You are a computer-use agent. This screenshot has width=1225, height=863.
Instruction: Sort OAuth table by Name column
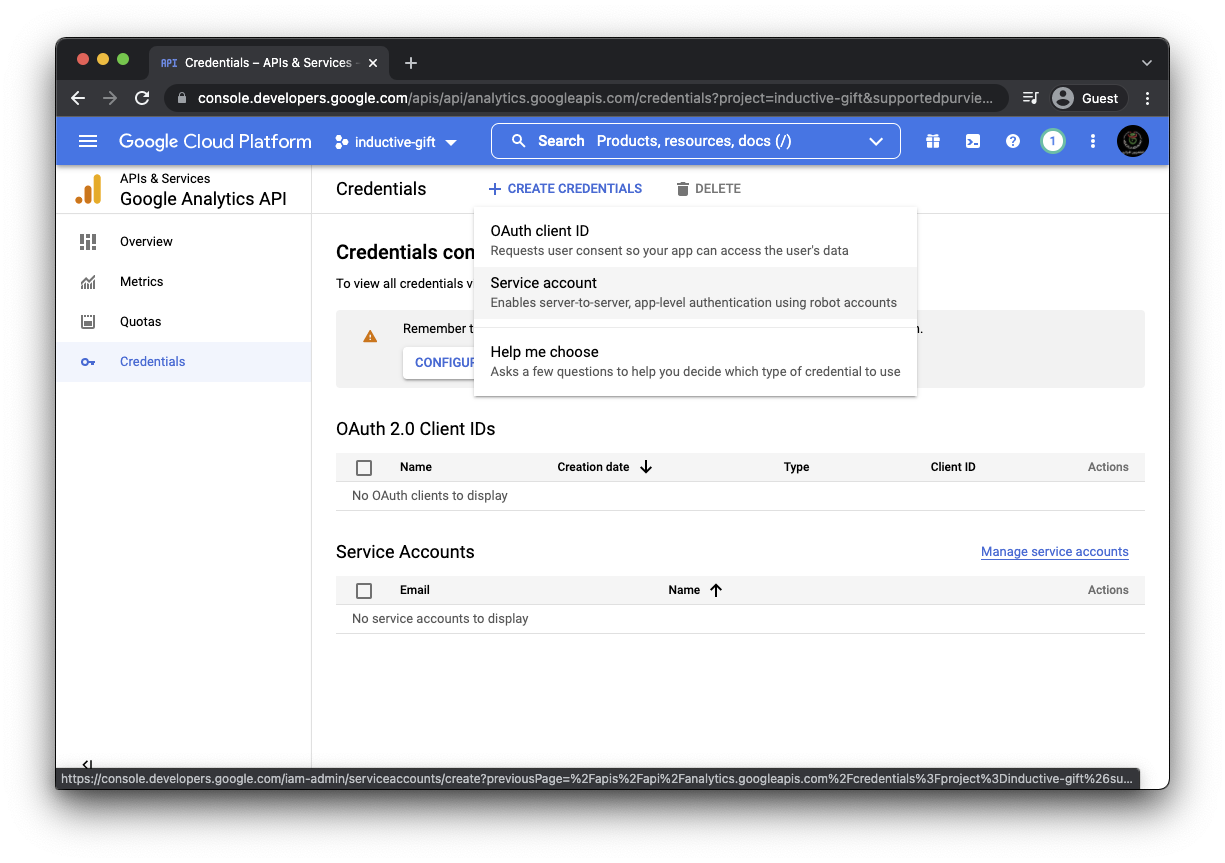(416, 467)
